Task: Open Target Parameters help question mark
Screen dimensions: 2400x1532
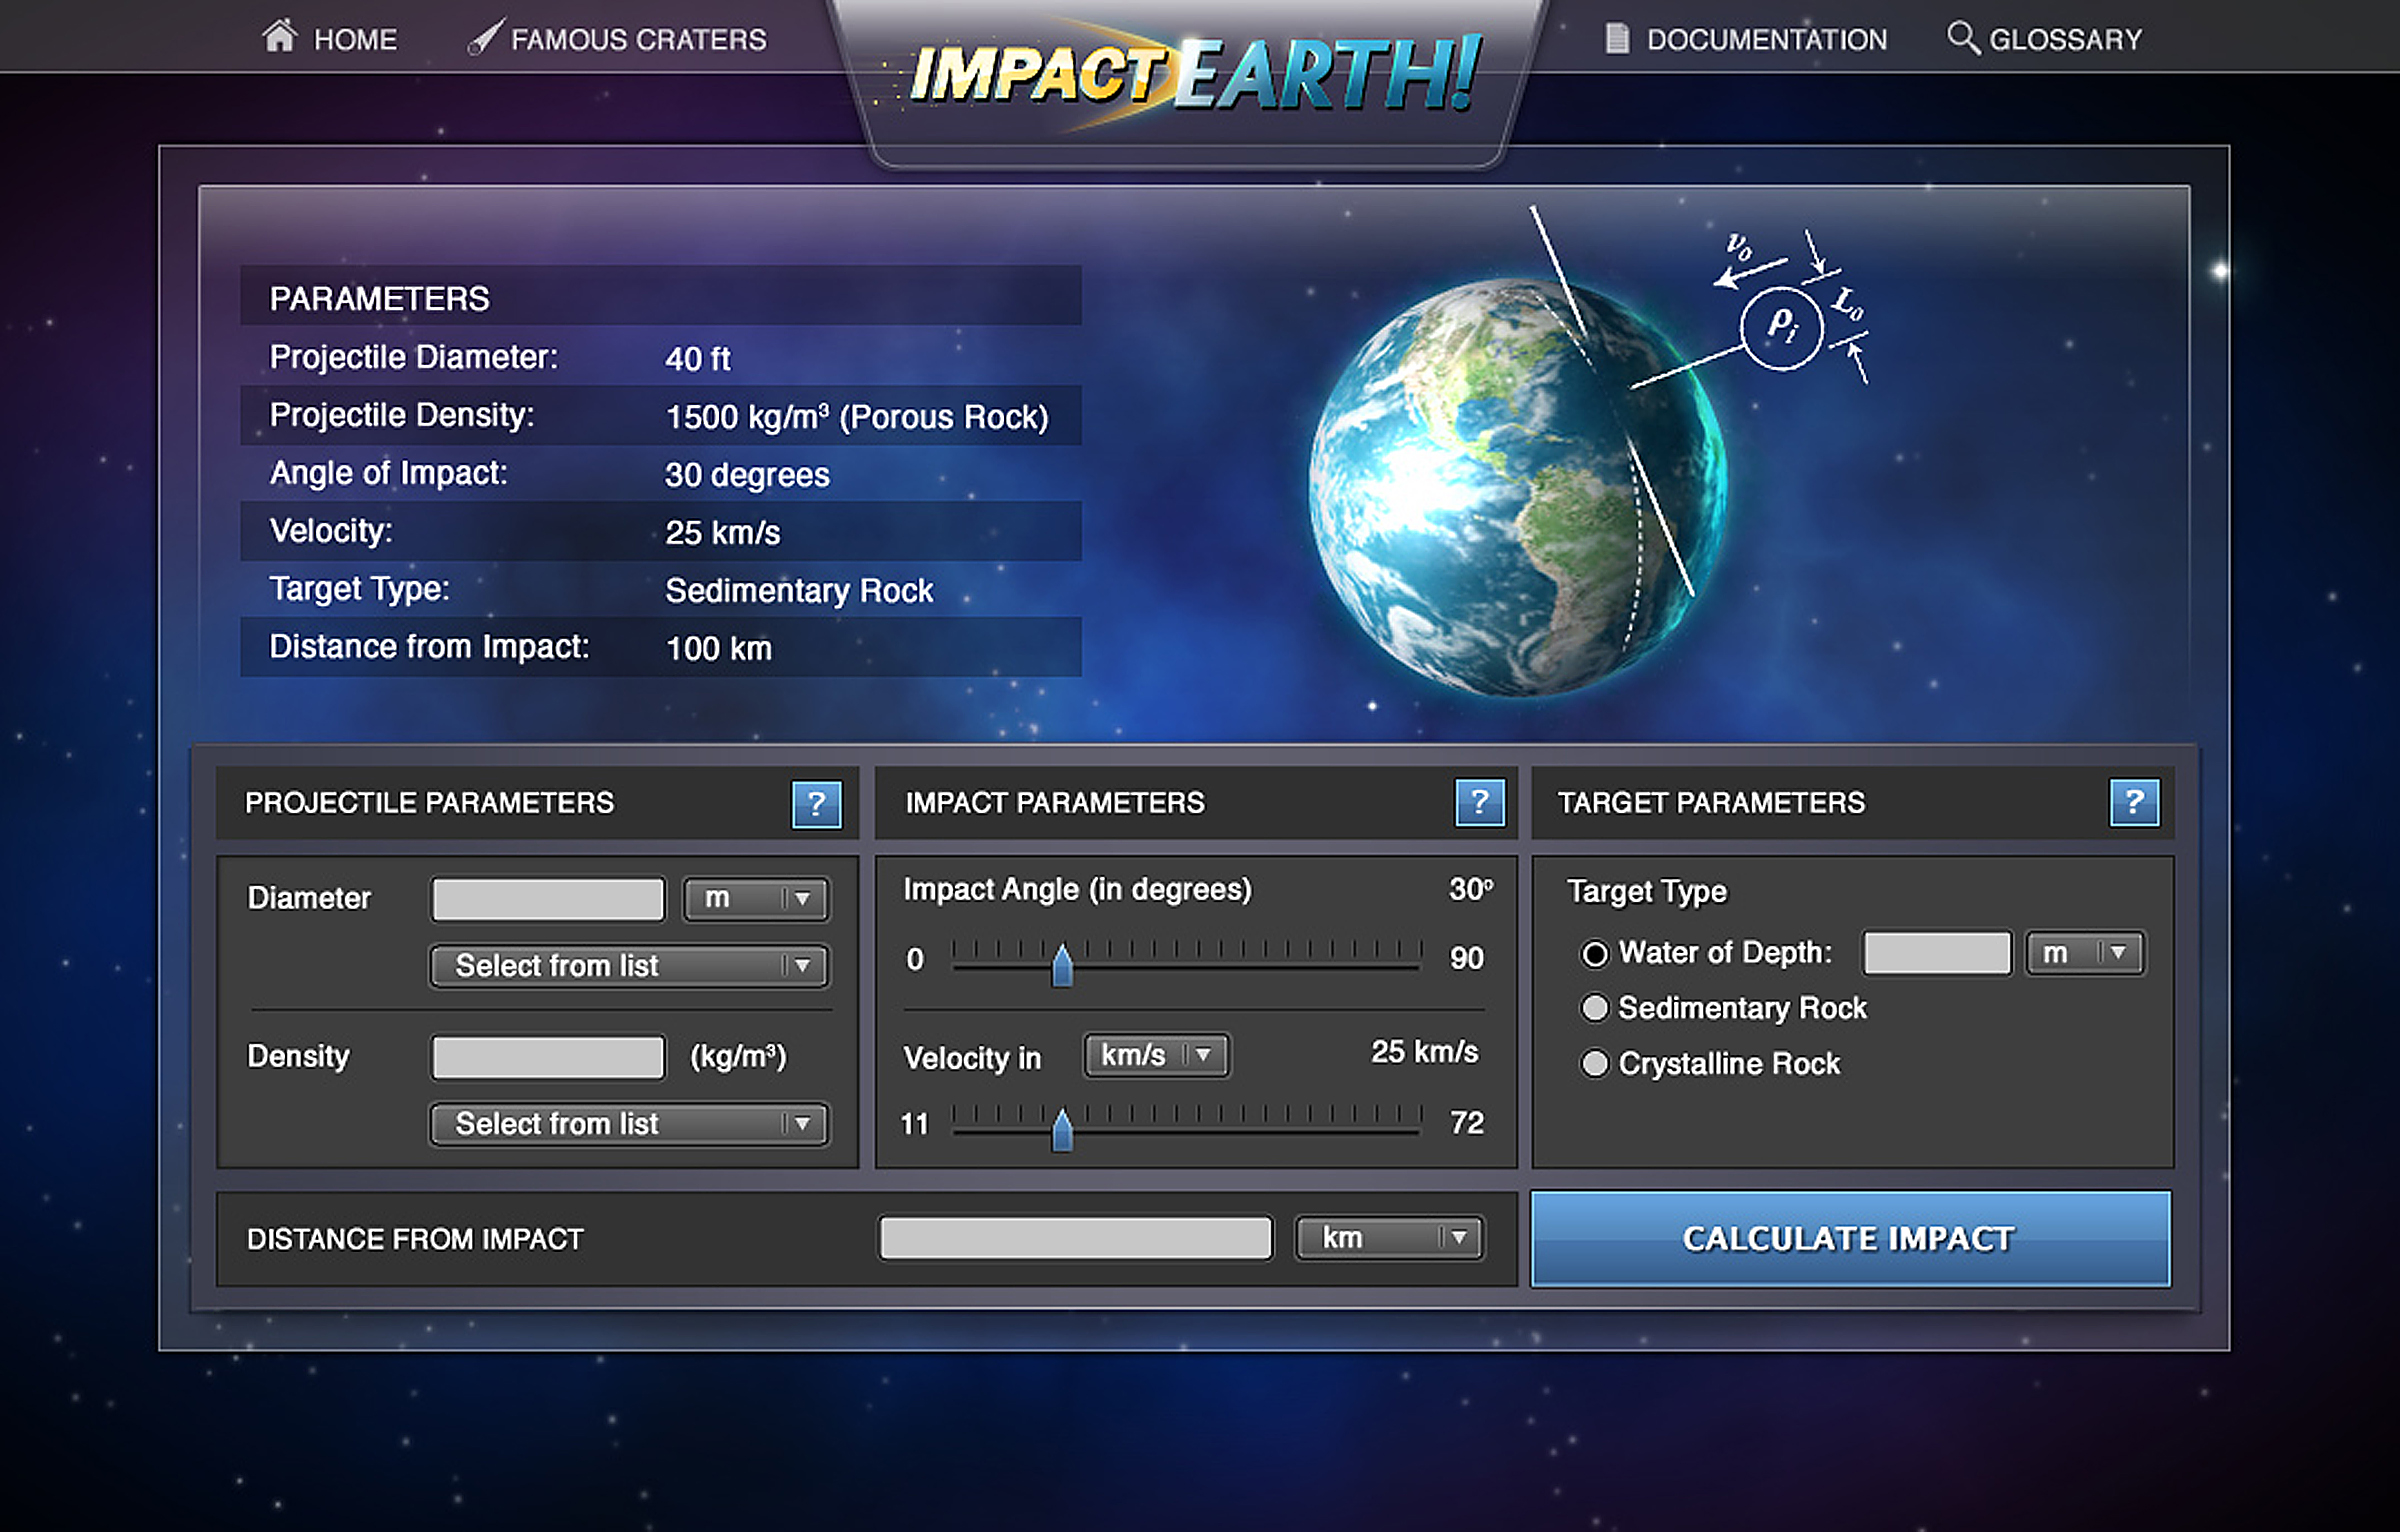Action: pos(2134,802)
